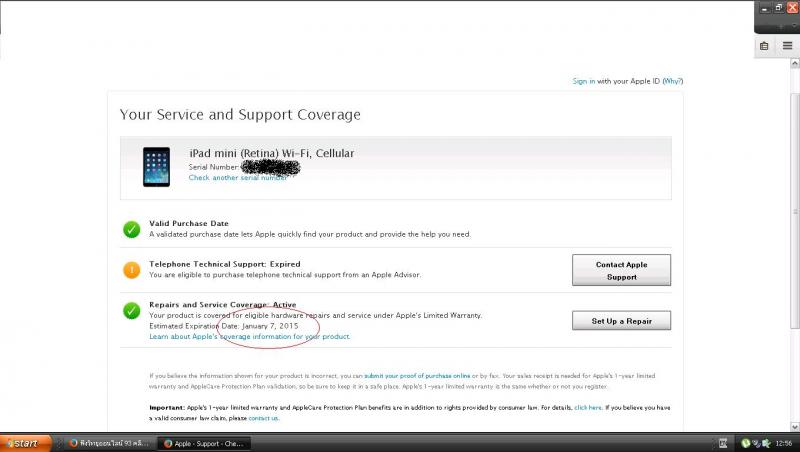This screenshot has height=452, width=800.
Task: Close the browser window
Action: pos(793,7)
